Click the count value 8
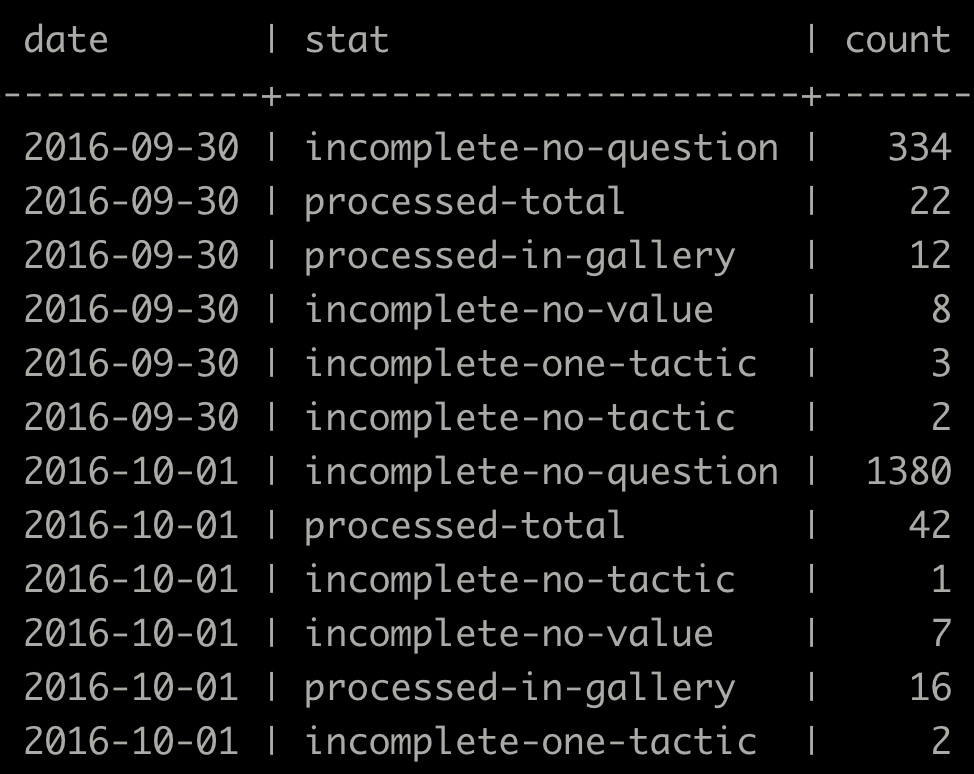This screenshot has height=774, width=974. (940, 310)
